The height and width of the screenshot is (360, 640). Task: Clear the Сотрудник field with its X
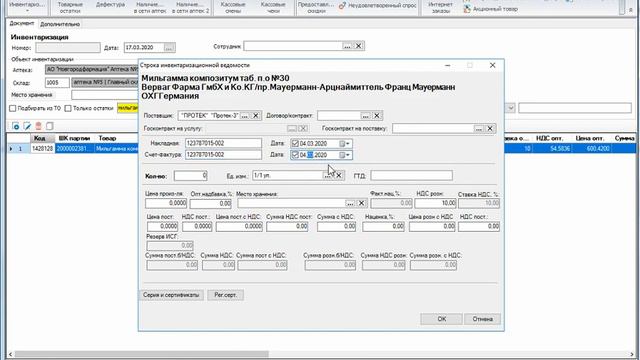pyautogui.click(x=358, y=46)
